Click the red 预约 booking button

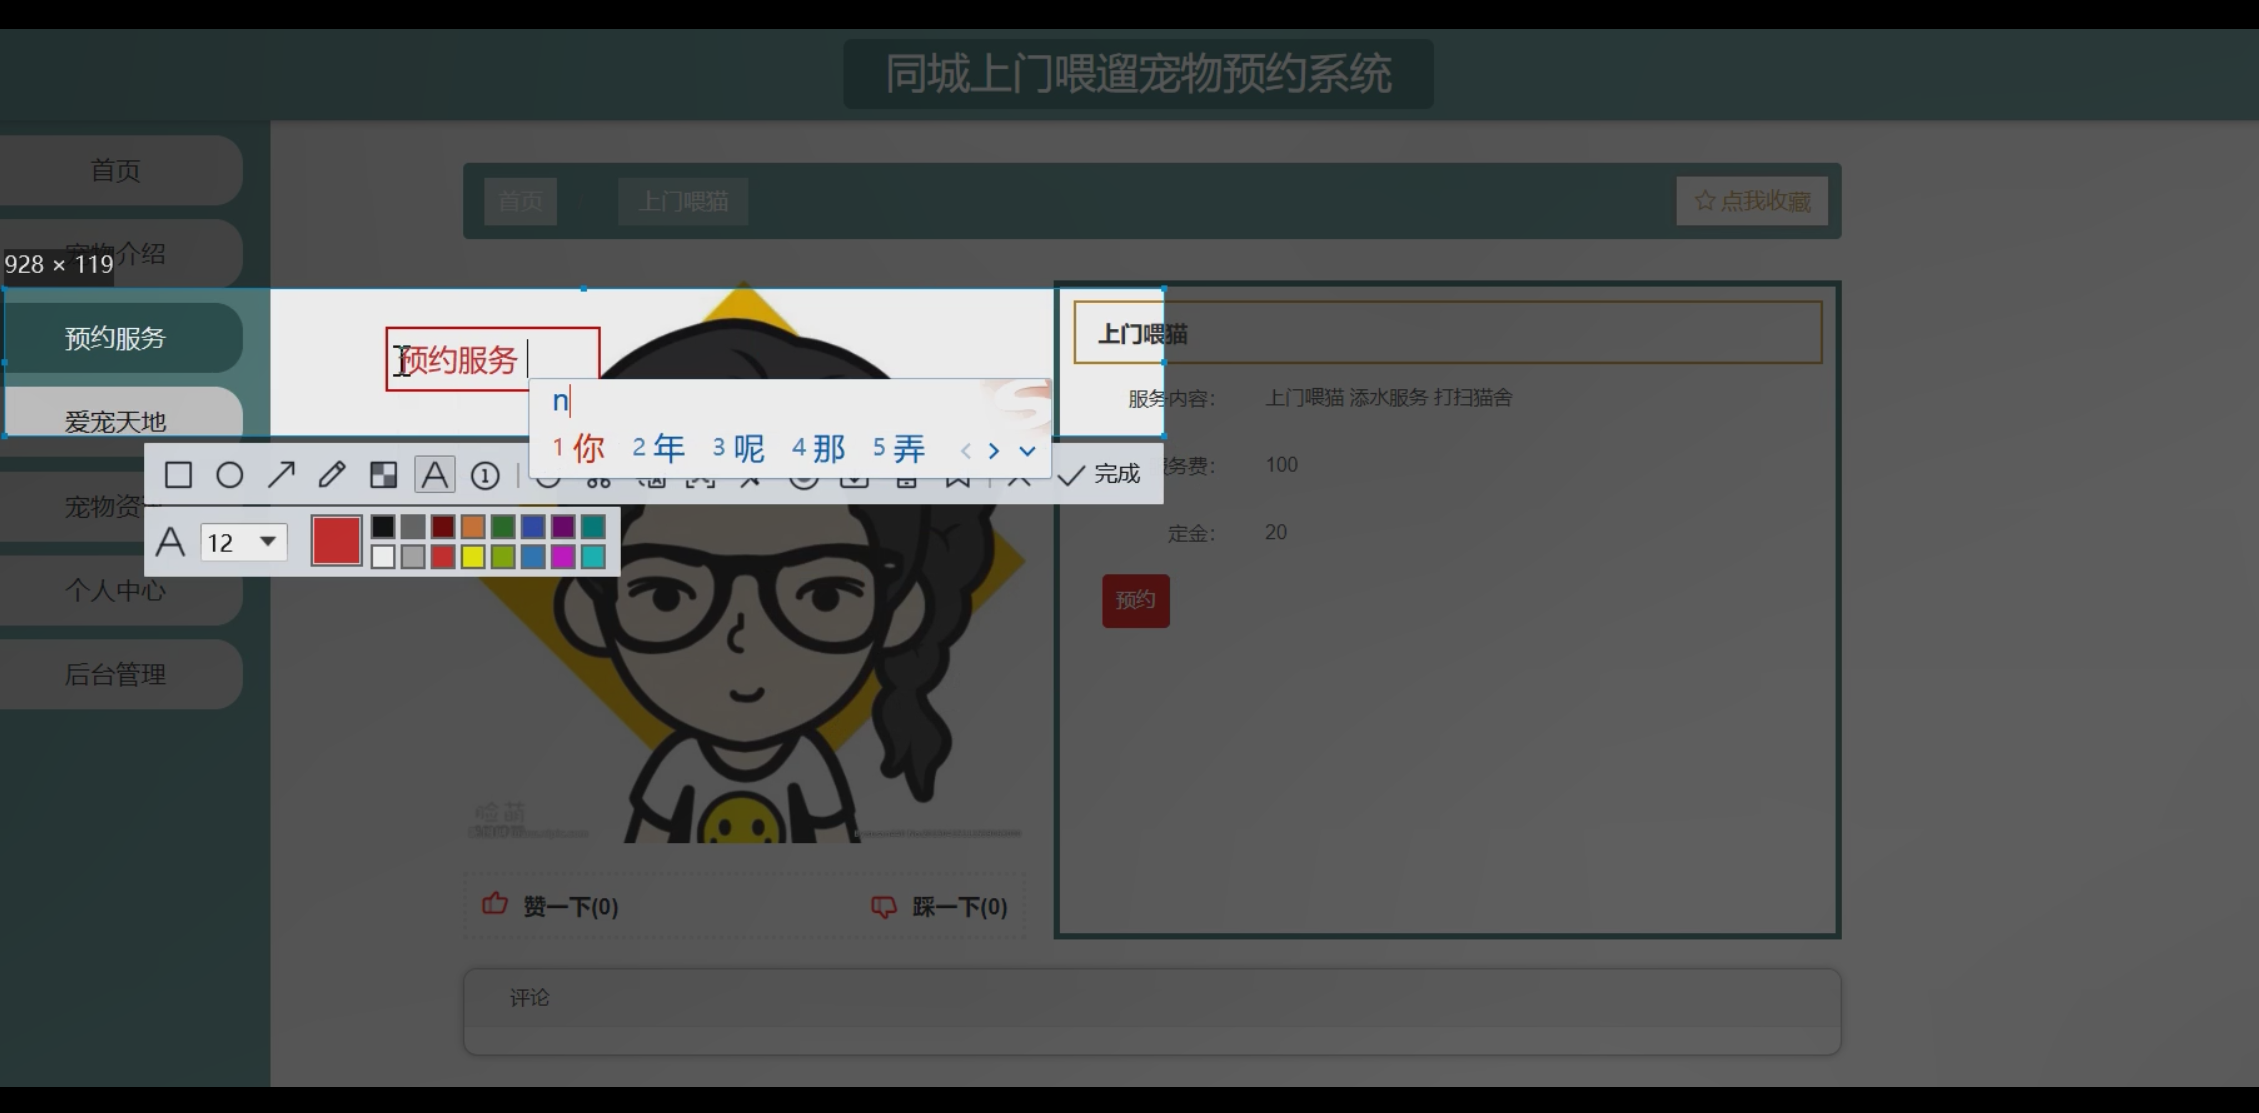(1135, 600)
